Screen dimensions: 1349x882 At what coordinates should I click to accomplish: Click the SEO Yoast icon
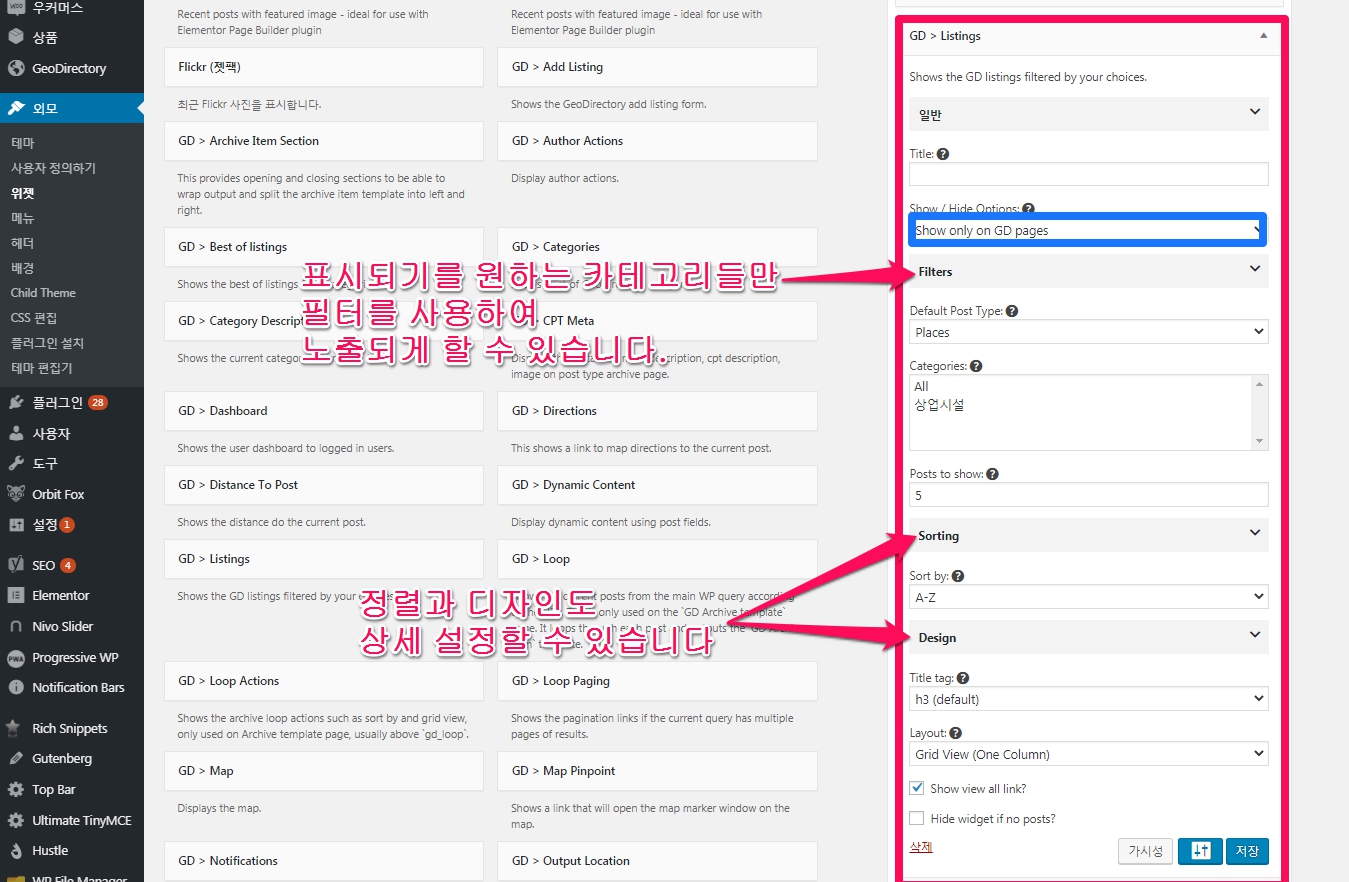click(x=15, y=565)
